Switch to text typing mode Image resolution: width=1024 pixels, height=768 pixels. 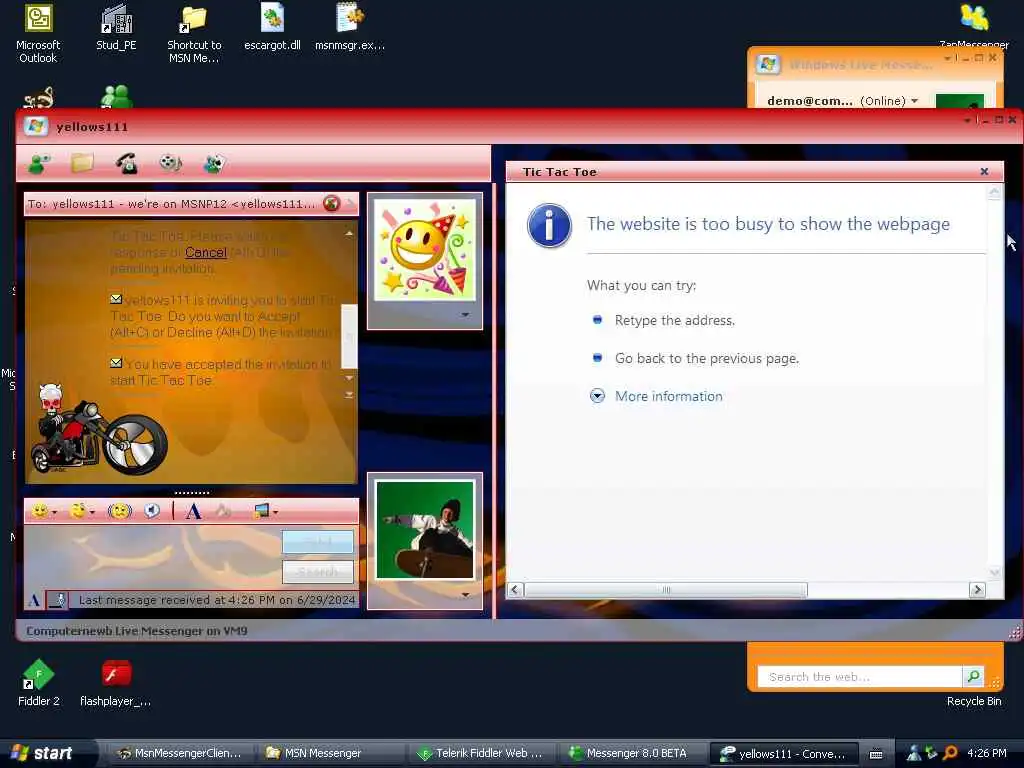(34, 600)
